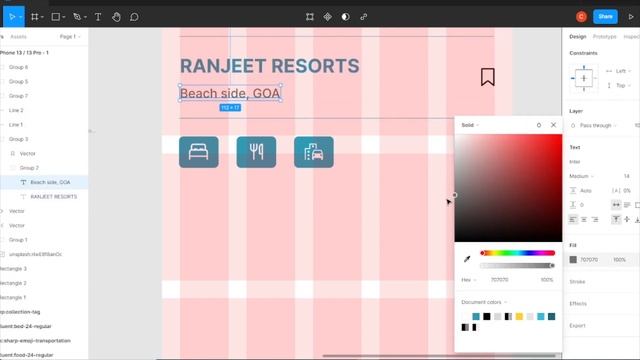The width and height of the screenshot is (640, 360).
Task: Click the hue slider in color picker
Action: 518,253
